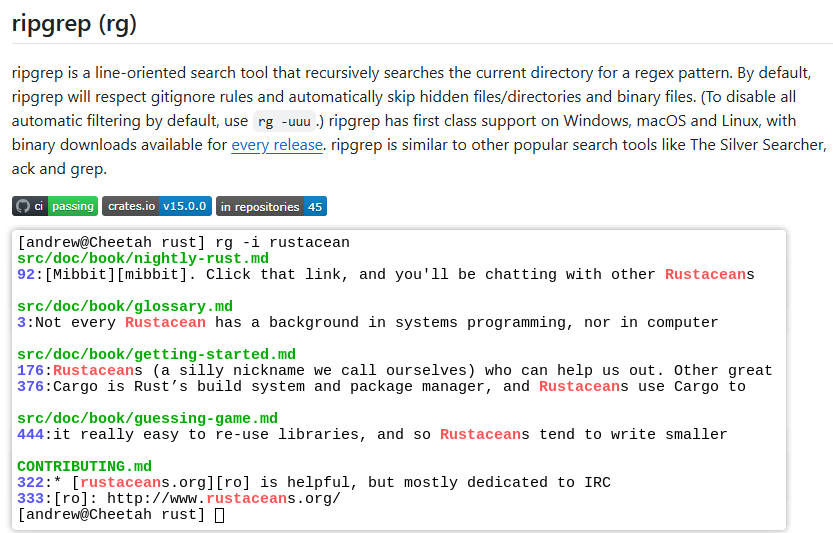The image size is (833, 533).
Task: Click line number 444 in terminal output
Action: [30, 434]
